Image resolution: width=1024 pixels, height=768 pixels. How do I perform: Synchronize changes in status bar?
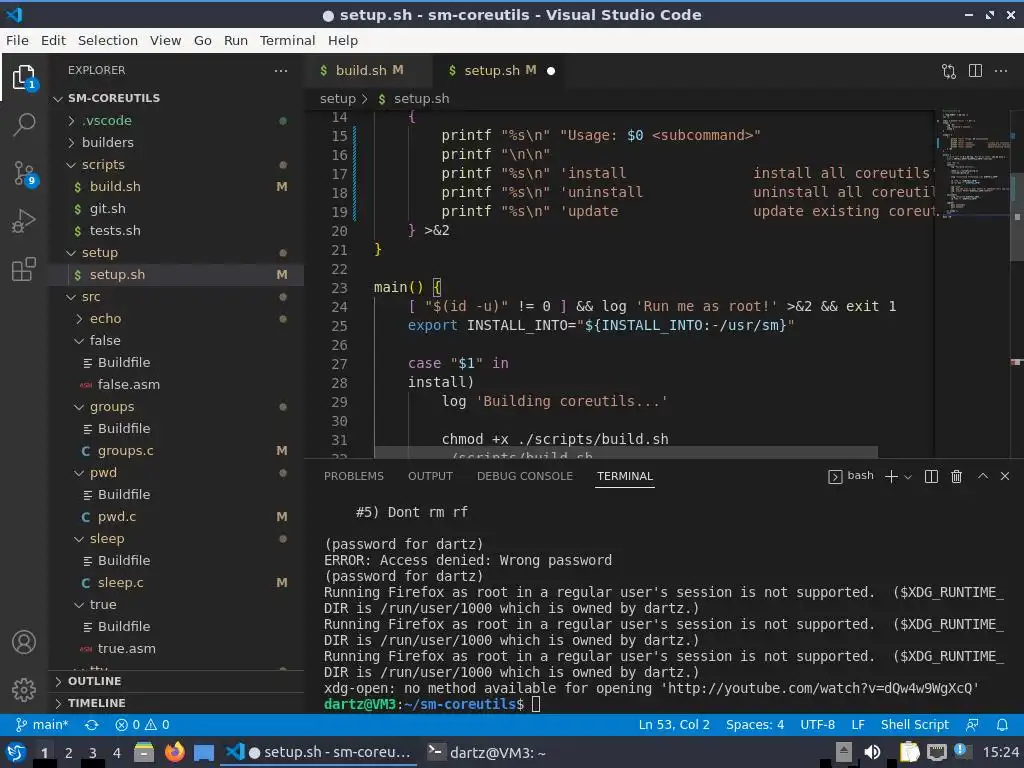click(x=91, y=725)
